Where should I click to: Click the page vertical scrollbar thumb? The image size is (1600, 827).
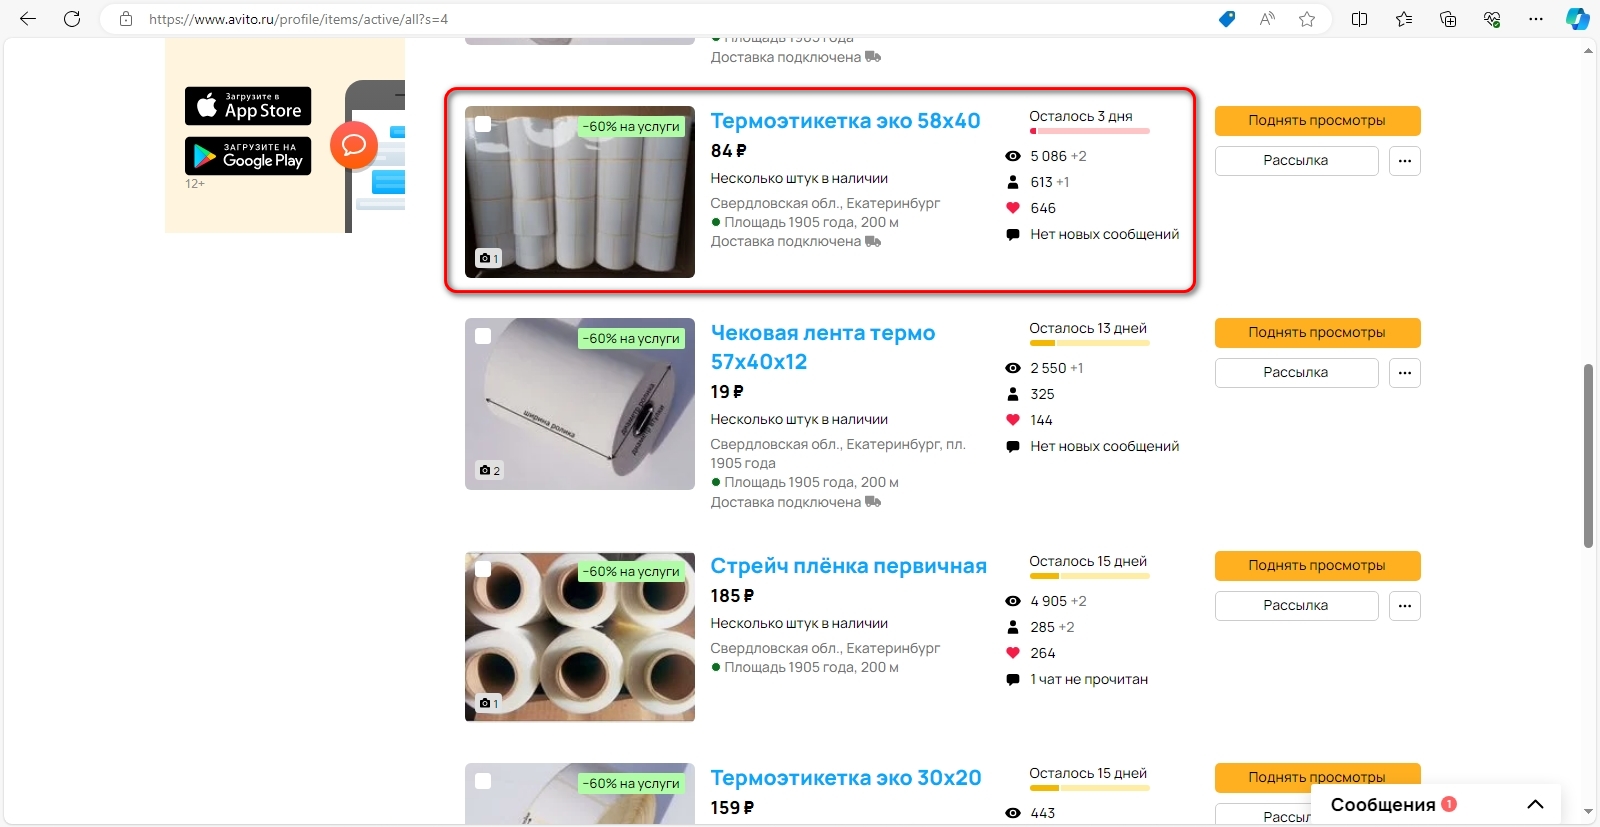coord(1588,456)
